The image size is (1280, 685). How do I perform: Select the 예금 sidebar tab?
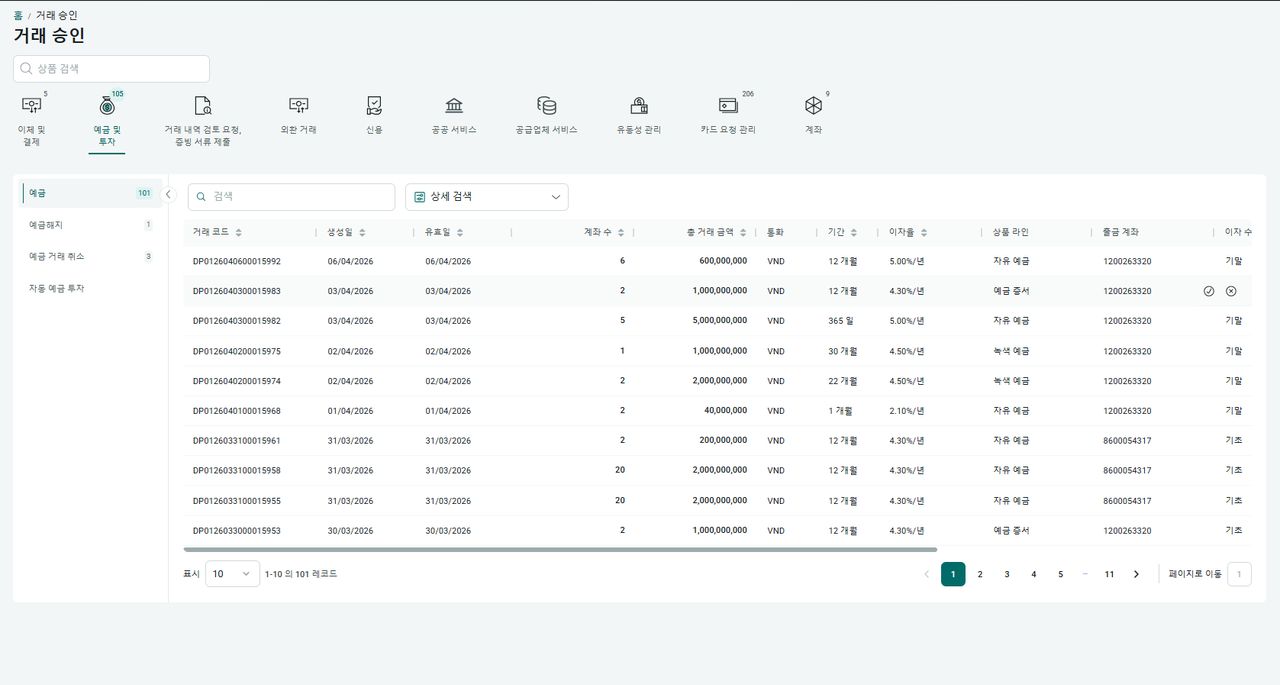tap(90, 193)
